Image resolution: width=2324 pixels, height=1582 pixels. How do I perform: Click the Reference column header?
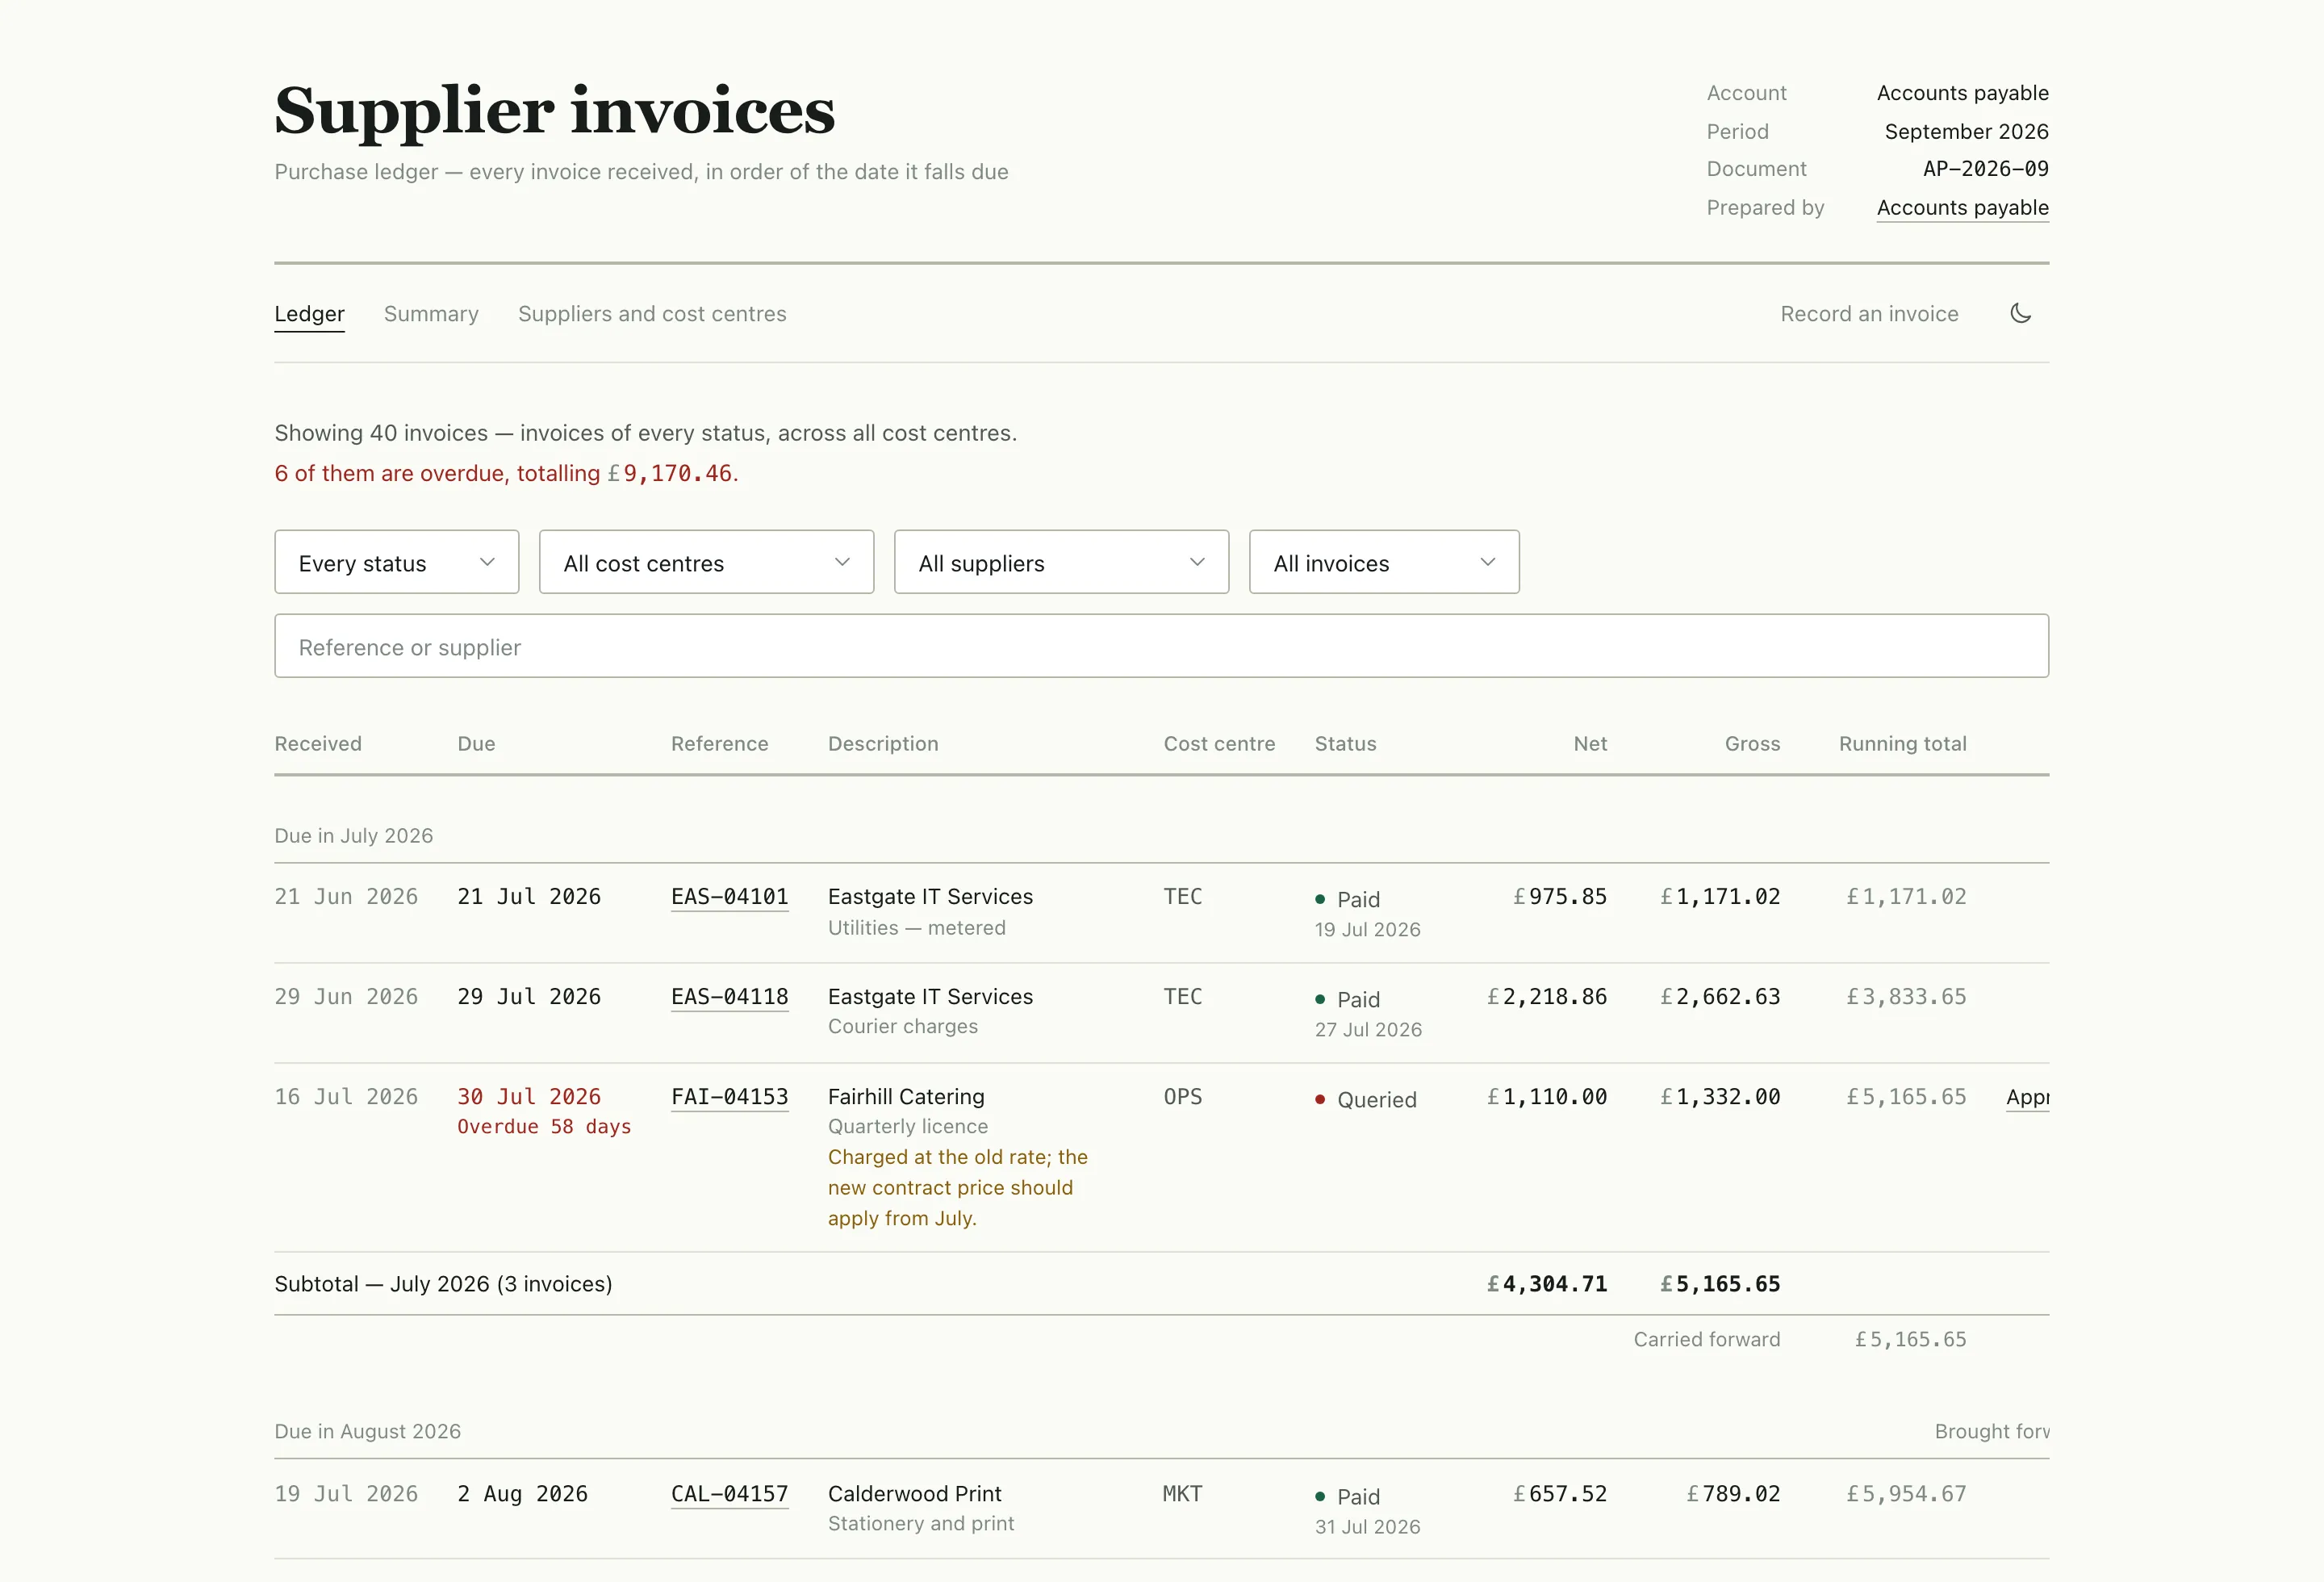(719, 744)
